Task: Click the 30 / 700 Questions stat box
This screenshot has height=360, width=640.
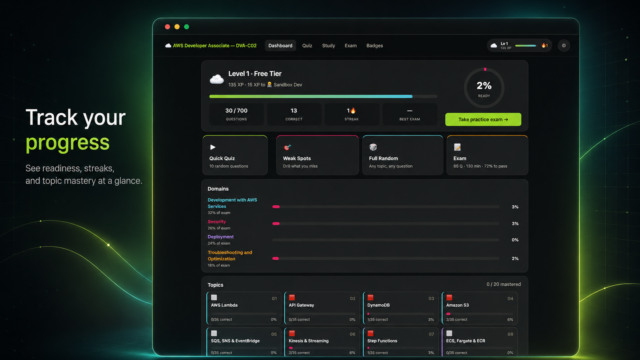Action: coord(236,114)
